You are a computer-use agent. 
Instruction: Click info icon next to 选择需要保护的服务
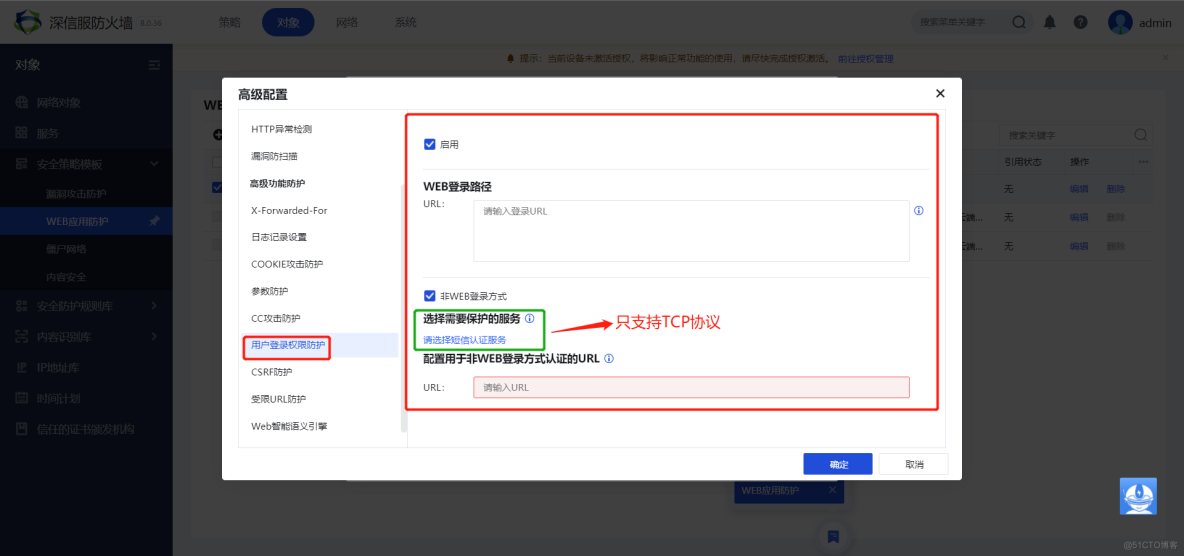click(529, 319)
